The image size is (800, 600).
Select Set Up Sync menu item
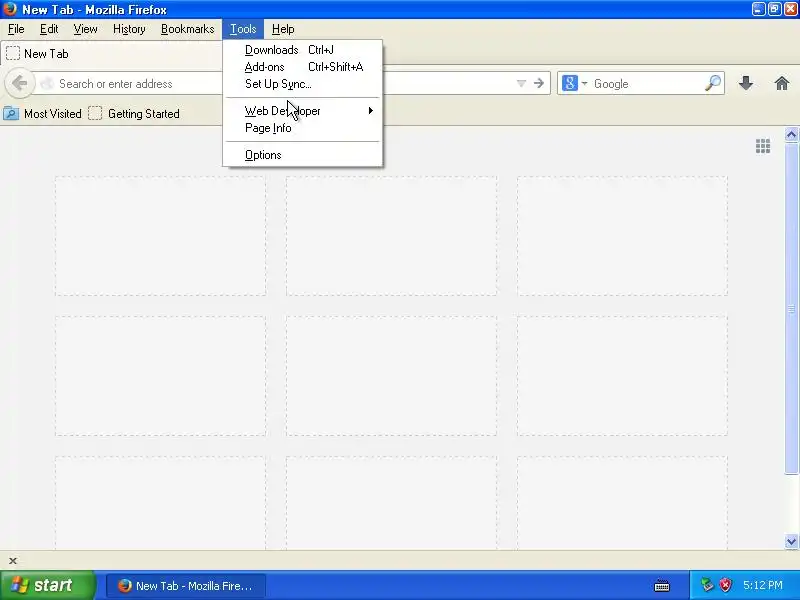click(303, 84)
